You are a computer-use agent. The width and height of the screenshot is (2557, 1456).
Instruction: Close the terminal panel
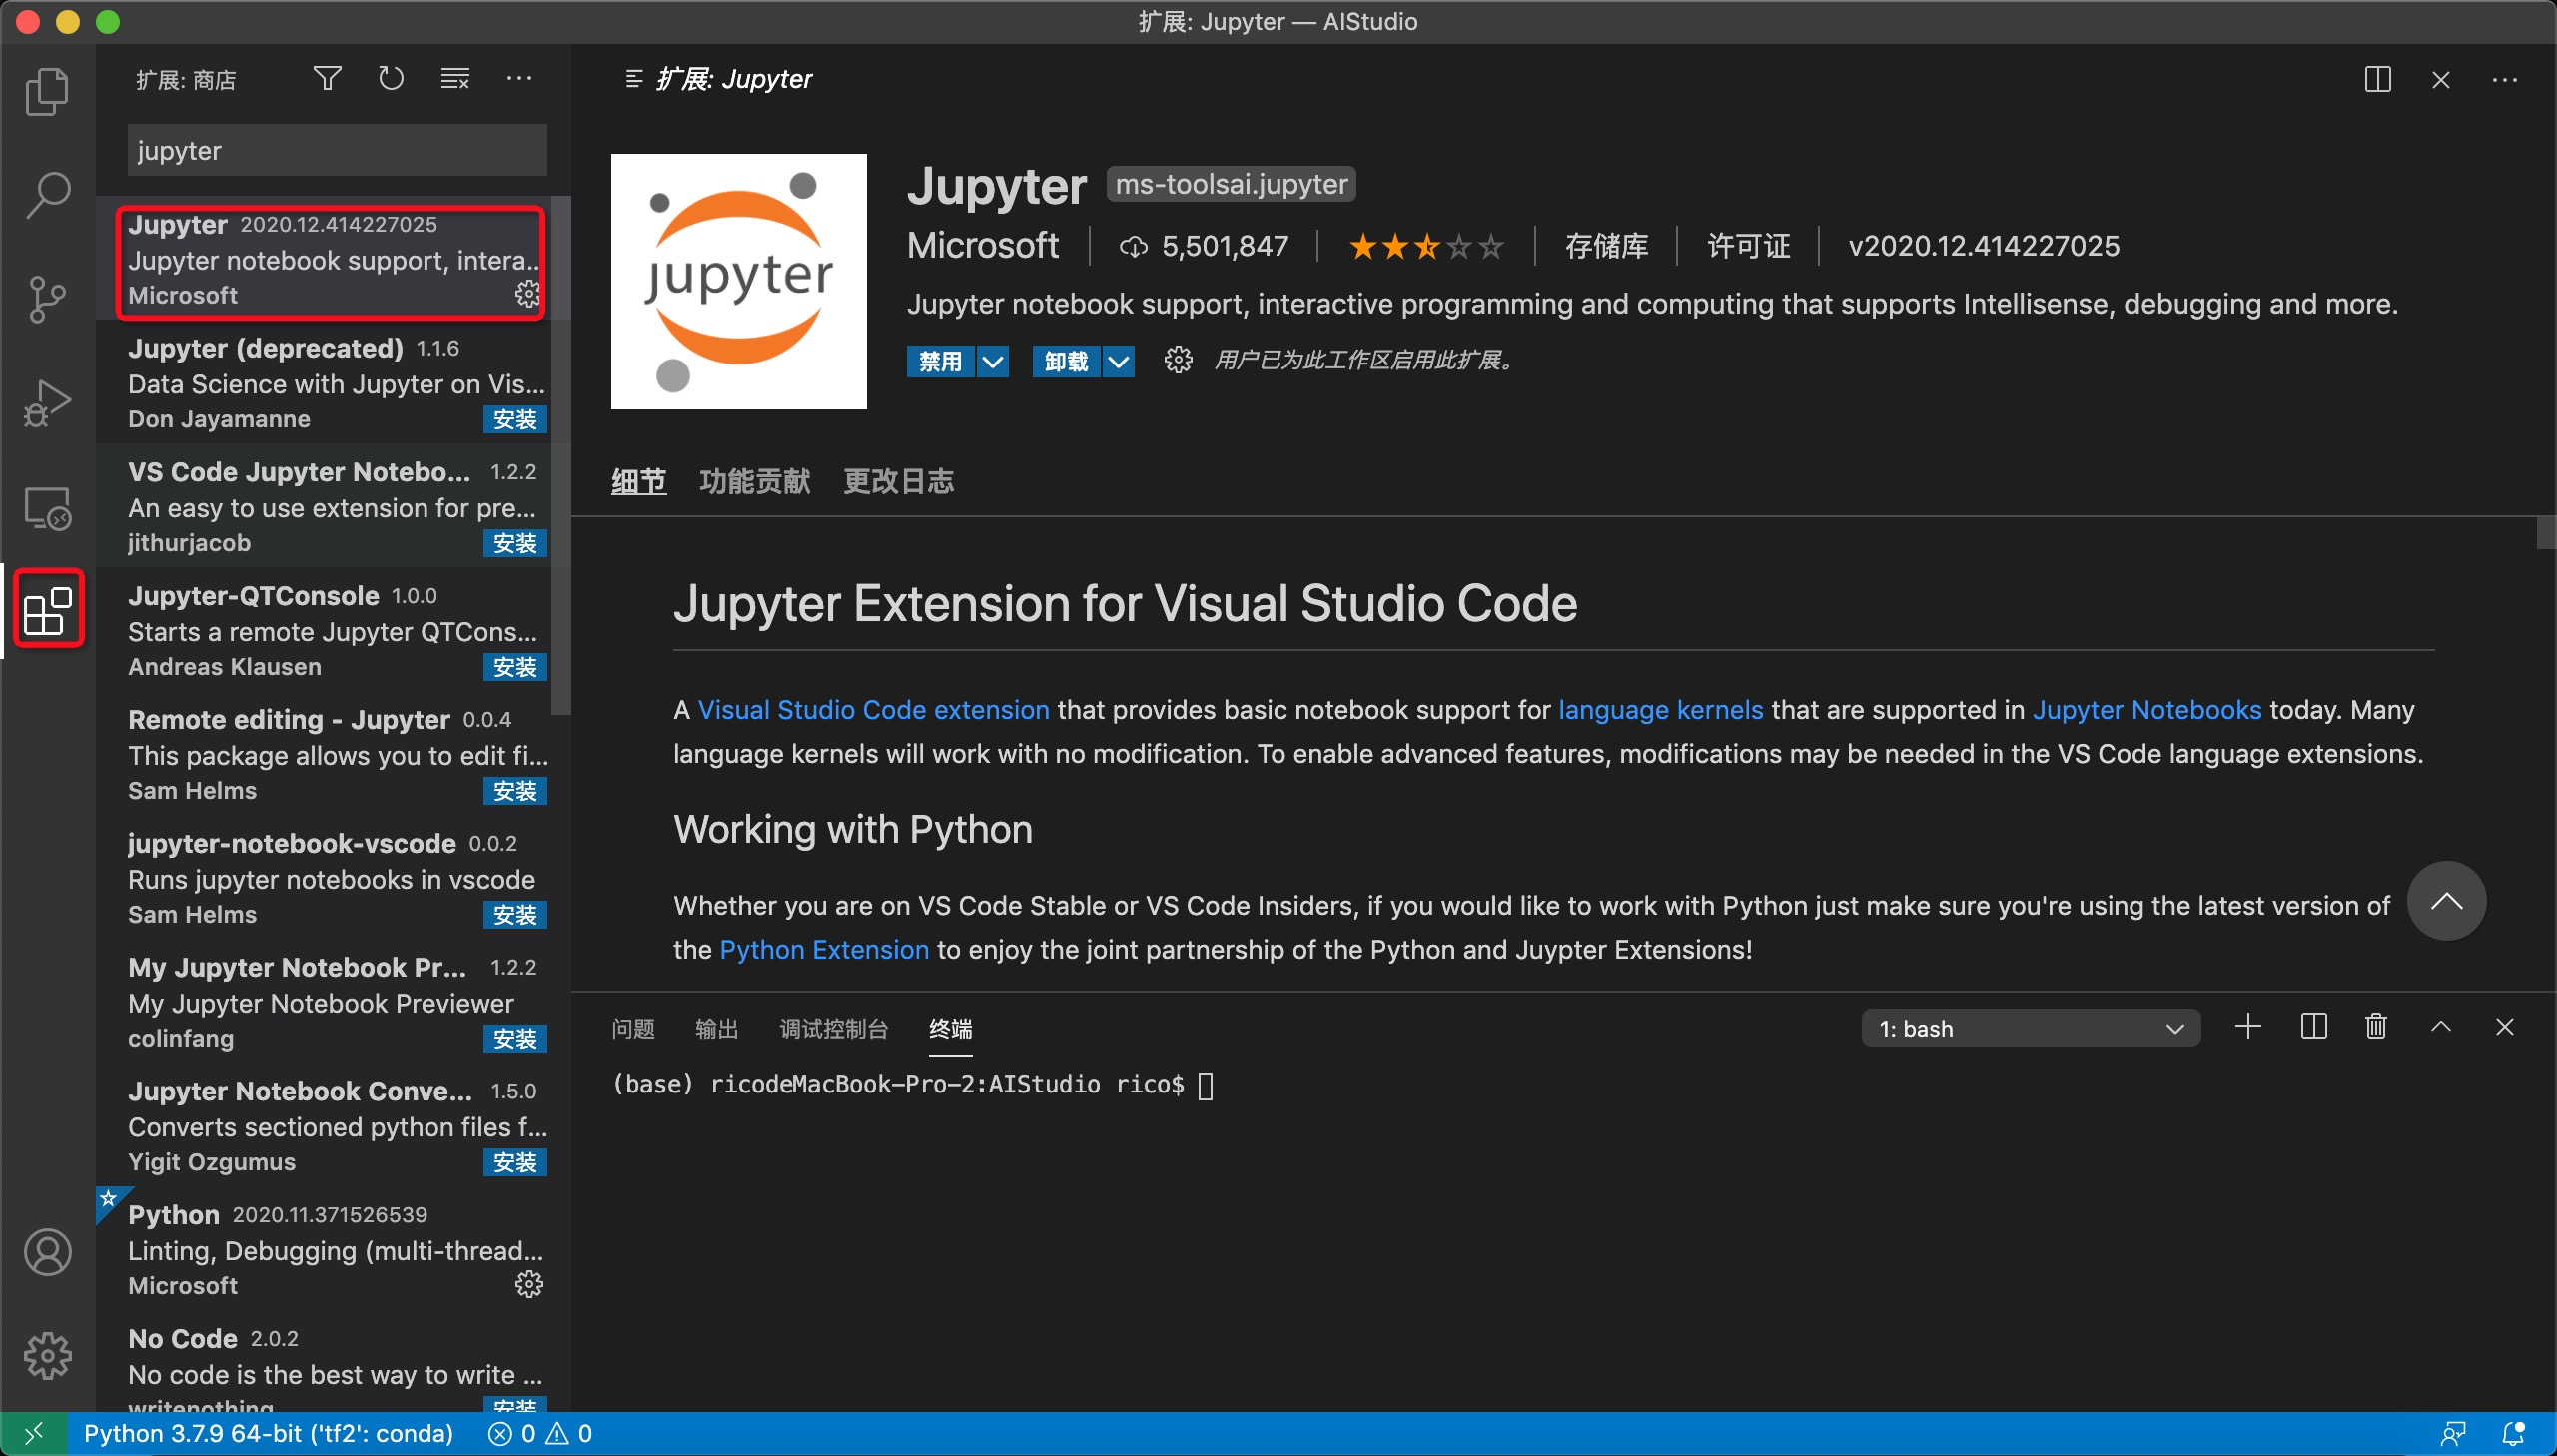tap(2505, 1027)
